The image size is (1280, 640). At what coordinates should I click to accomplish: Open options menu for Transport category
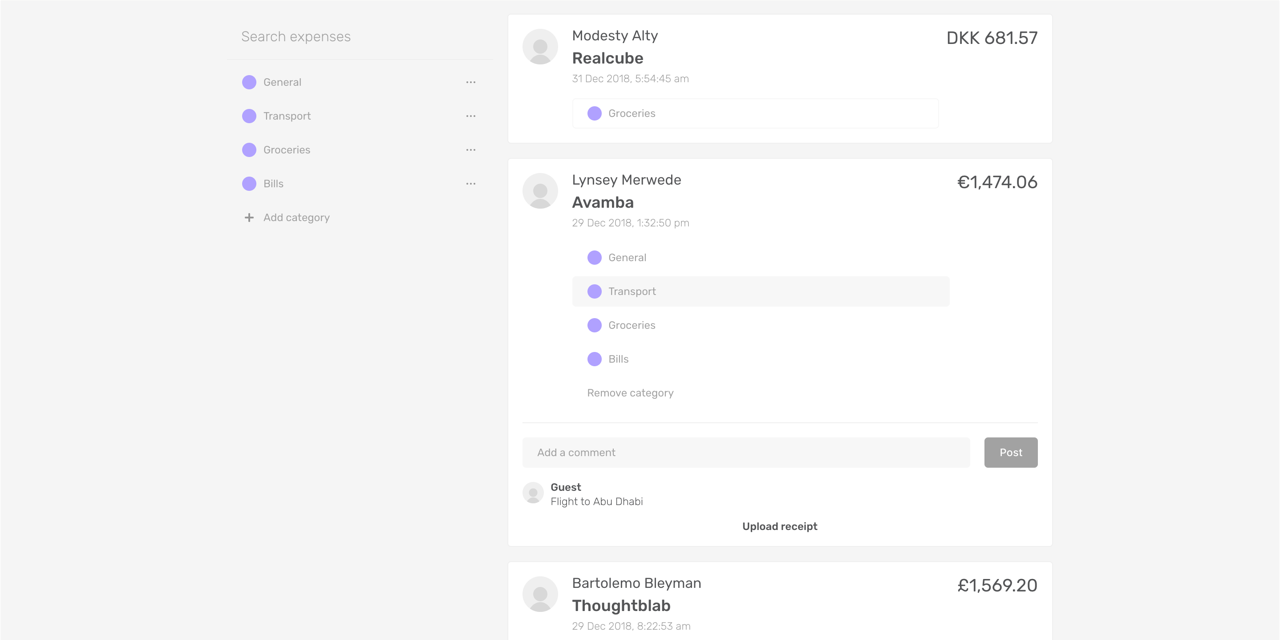(x=471, y=116)
